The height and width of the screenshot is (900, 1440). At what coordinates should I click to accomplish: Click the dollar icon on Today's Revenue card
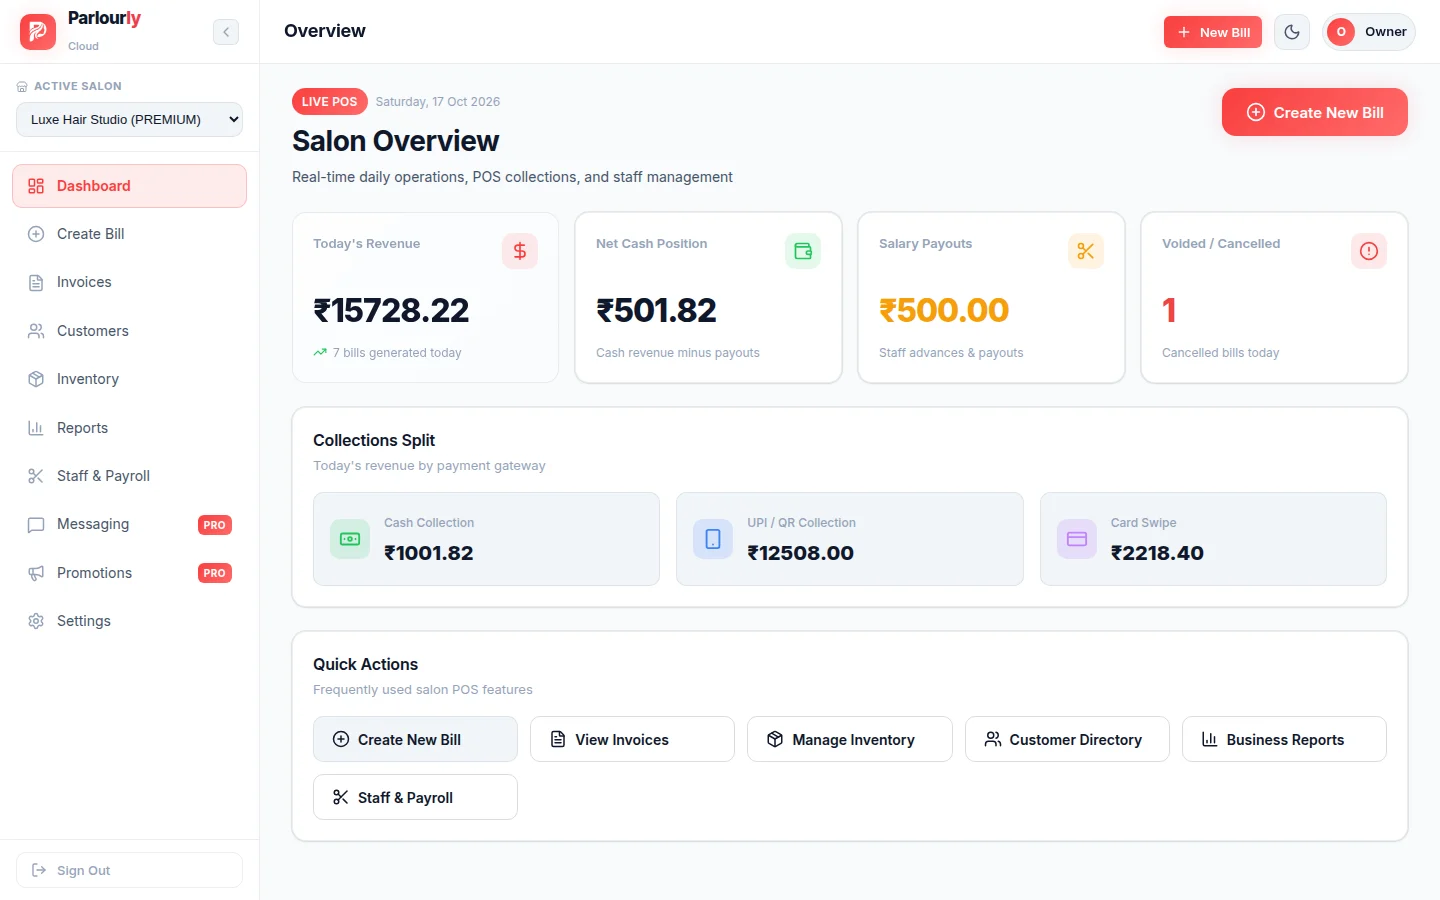[x=520, y=251]
